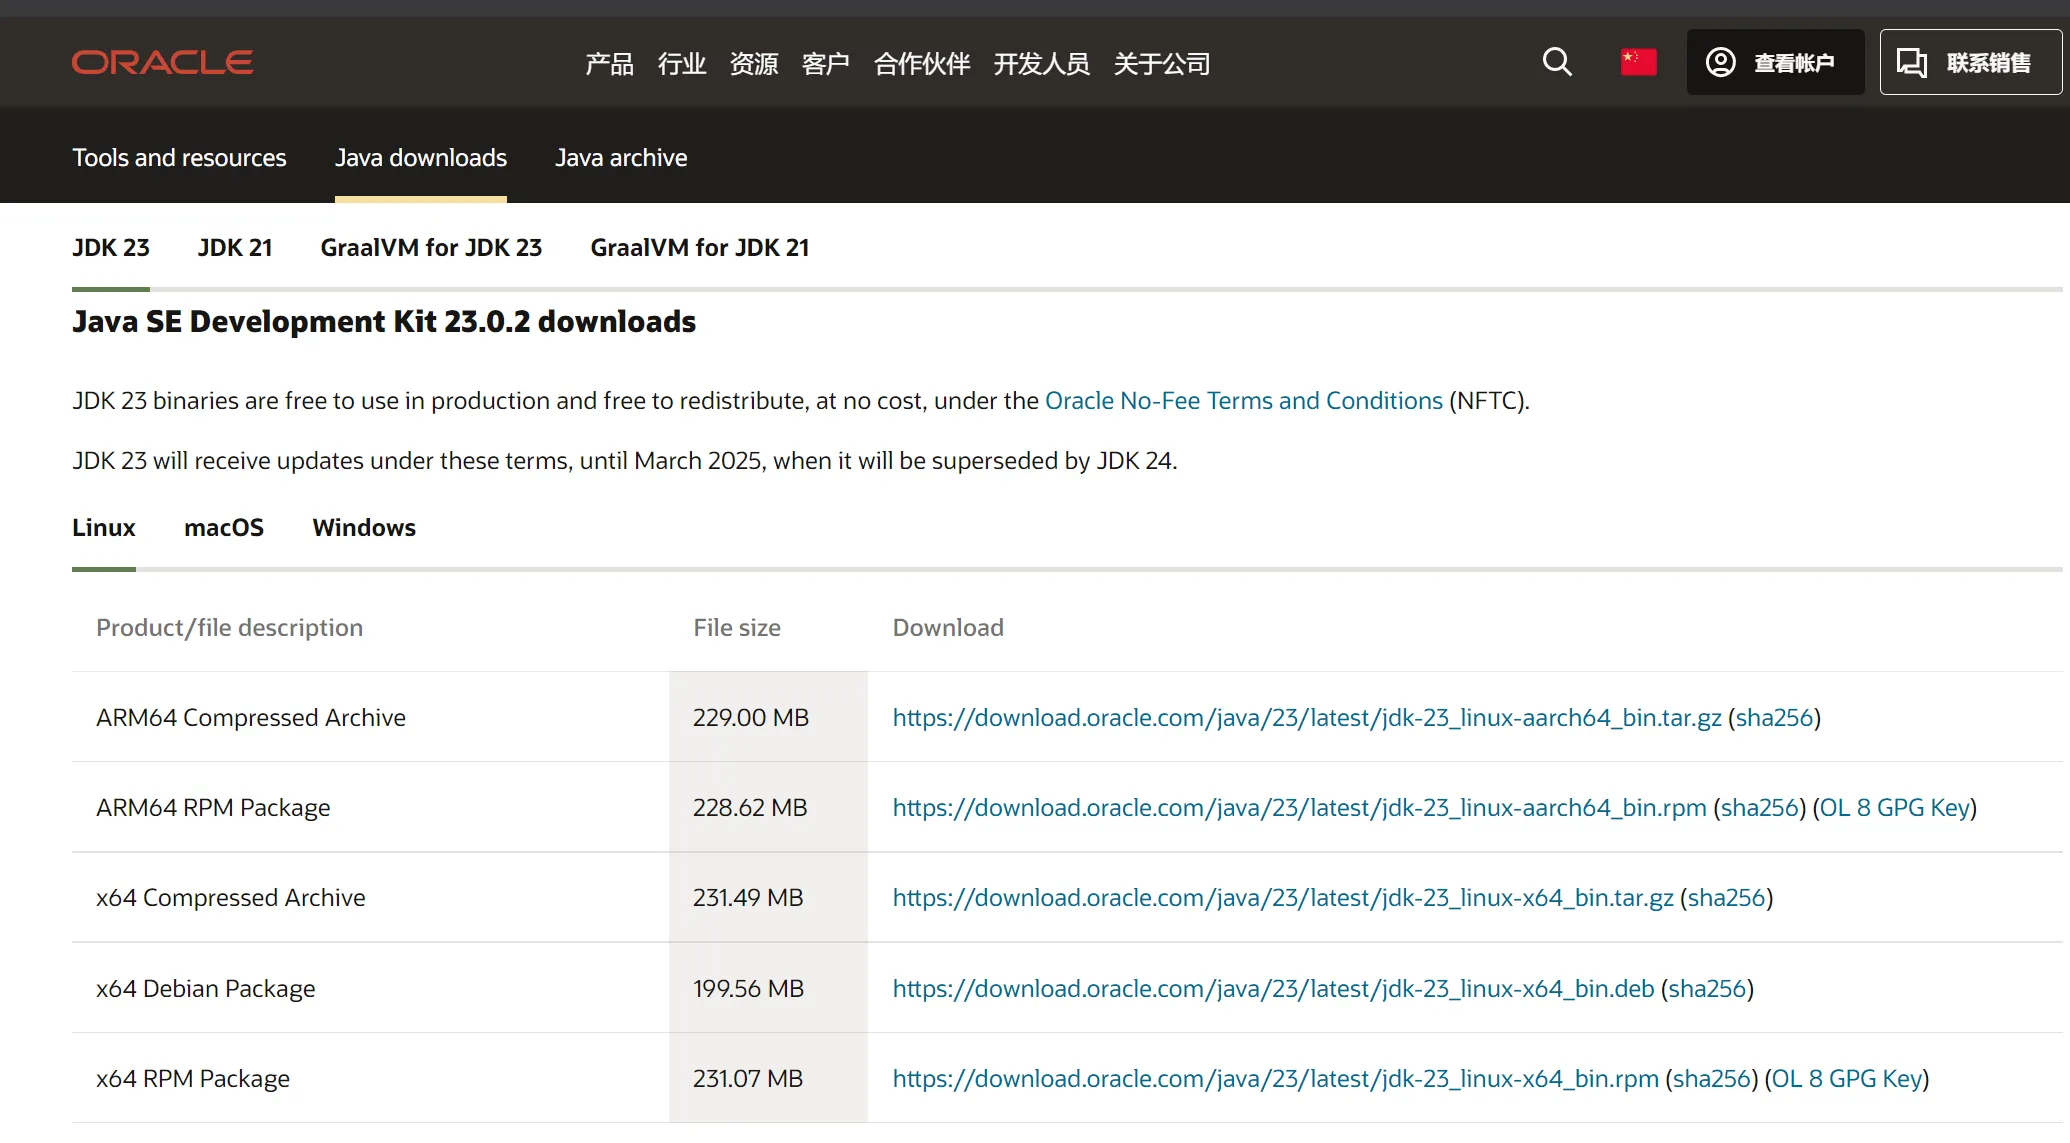Screen dimensions: 2070x1143
Task: Open the 关于公司 menu
Action: [1162, 64]
